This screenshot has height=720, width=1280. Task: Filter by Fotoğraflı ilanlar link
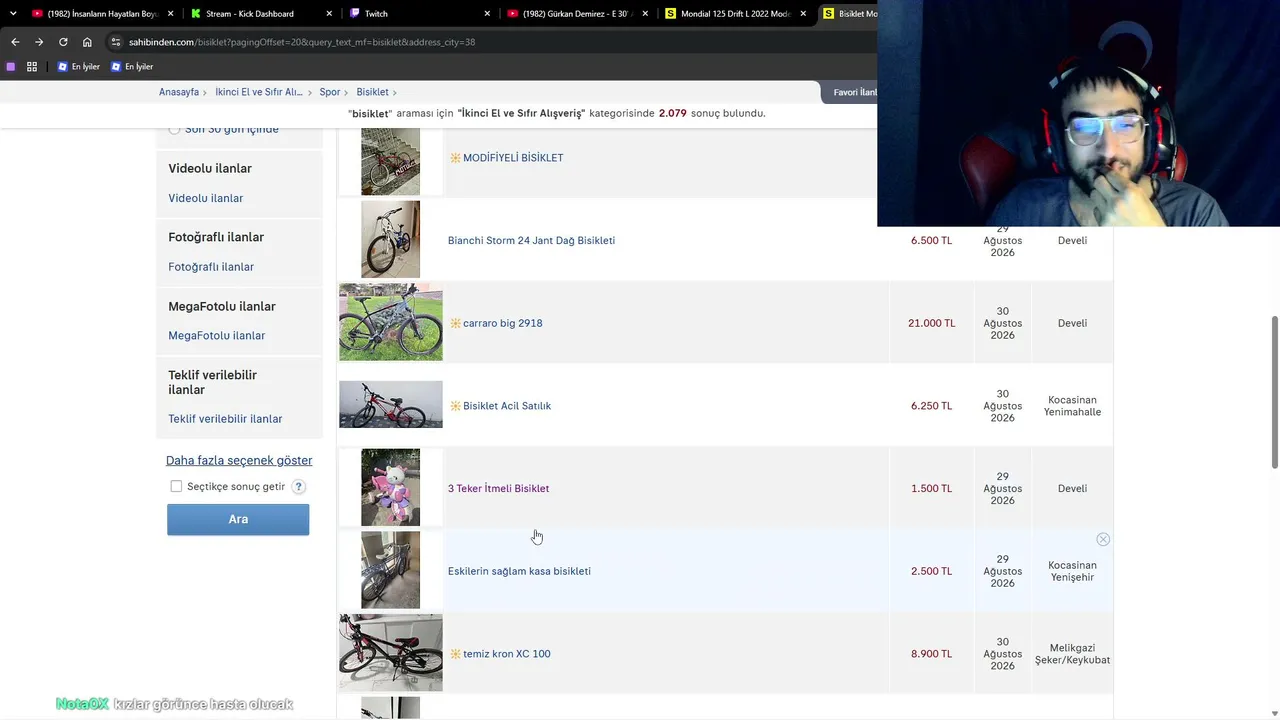pos(211,267)
